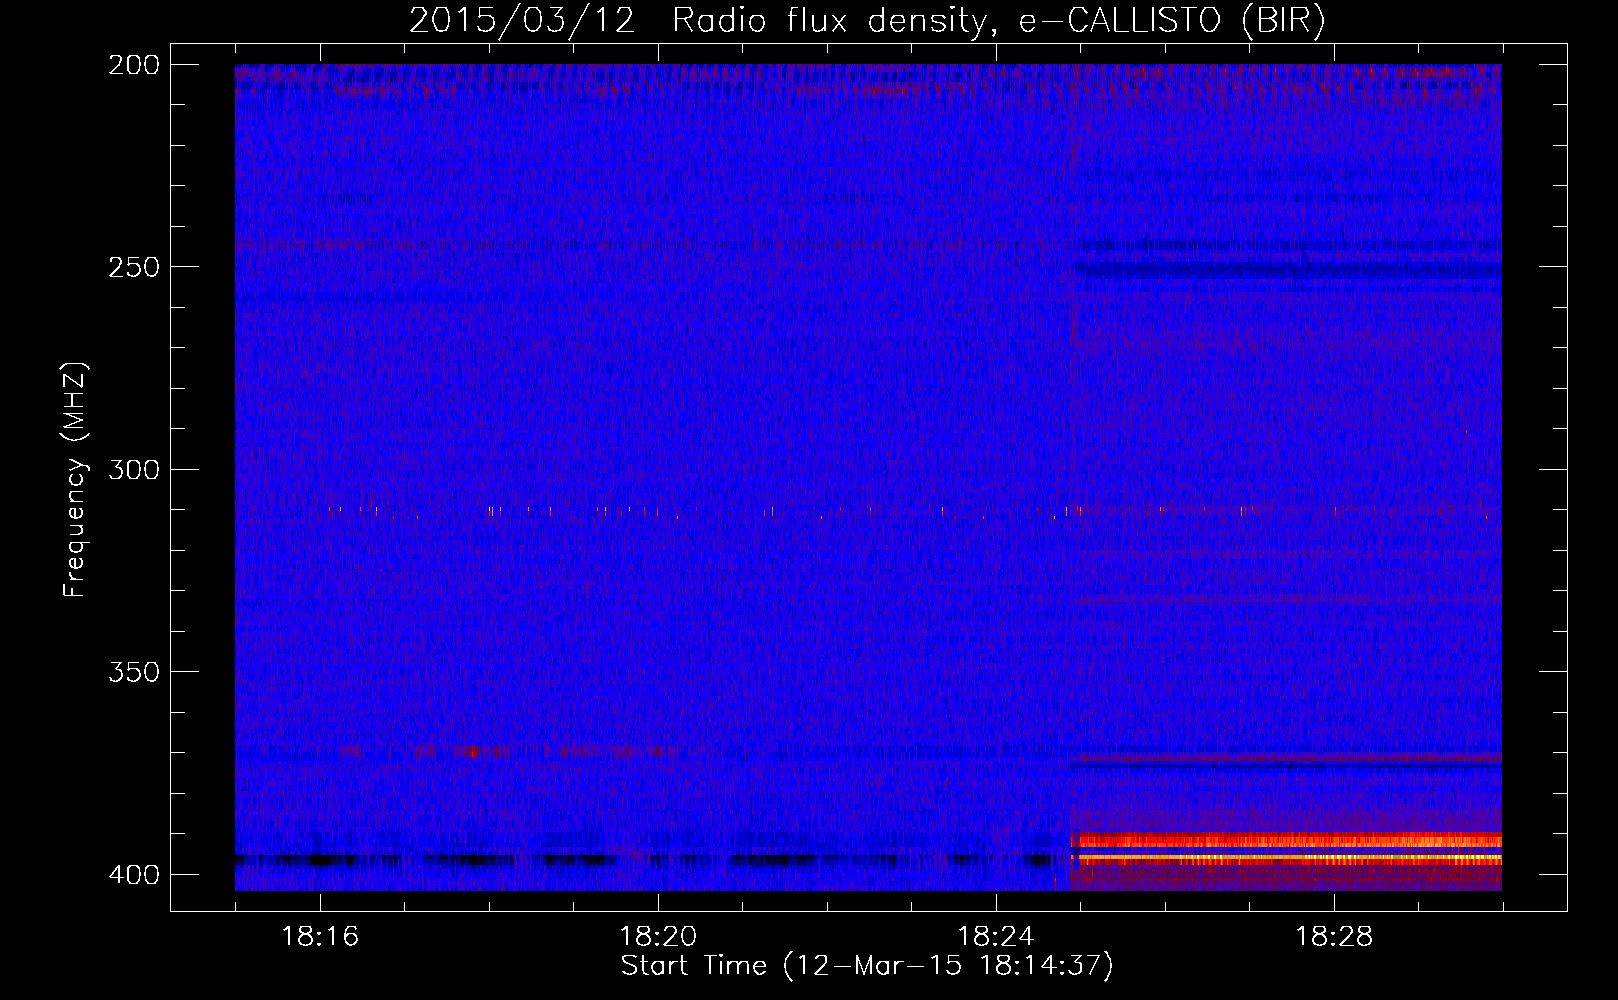Click the 200 frequency tick label
Image resolution: width=1618 pixels, height=1000 pixels.
(133, 64)
